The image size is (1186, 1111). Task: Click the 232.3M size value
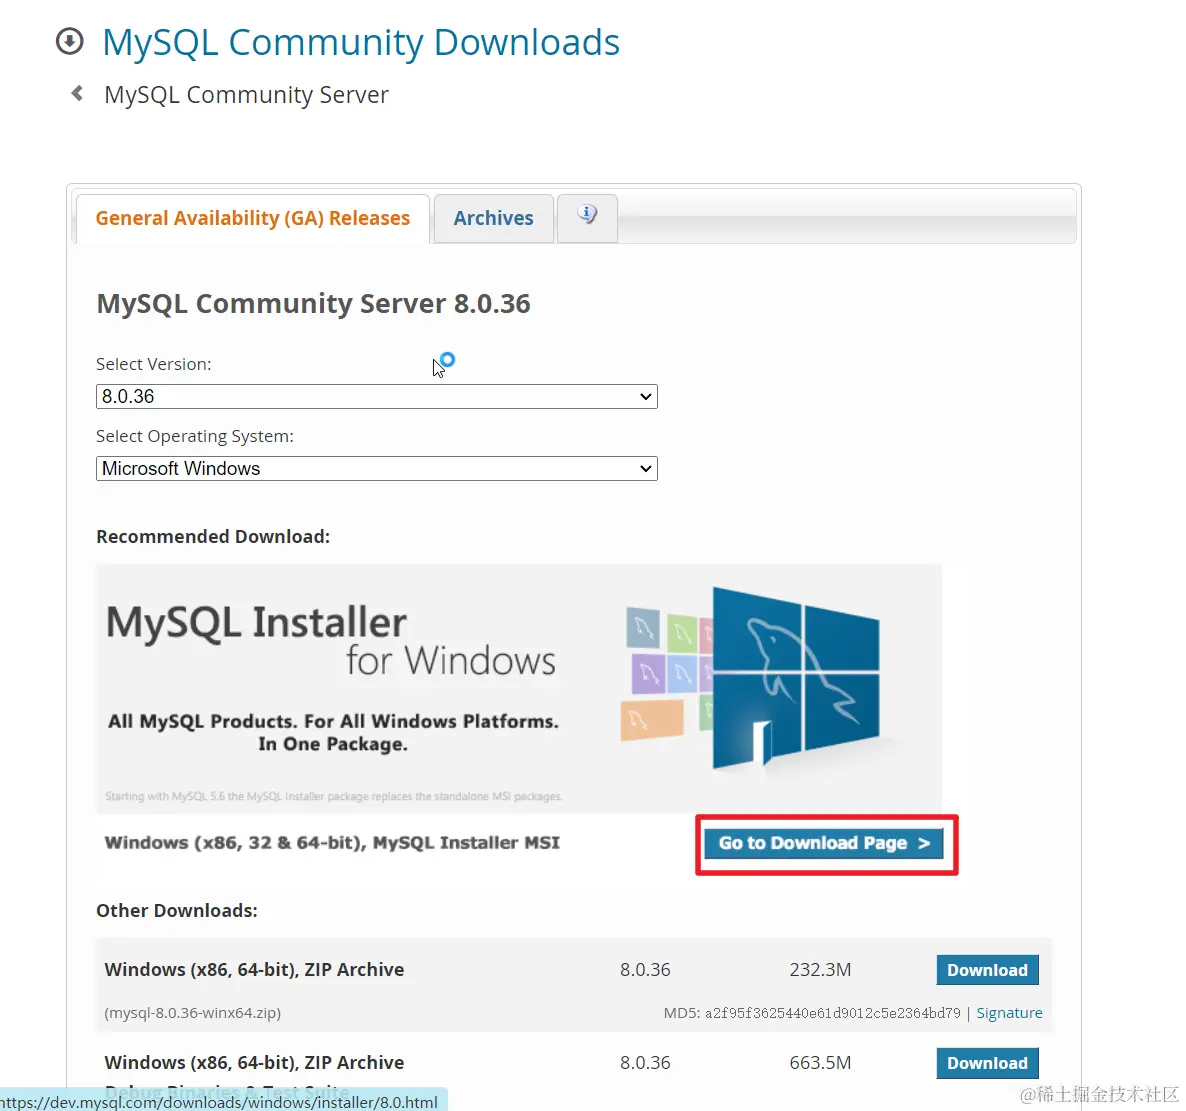(x=820, y=970)
